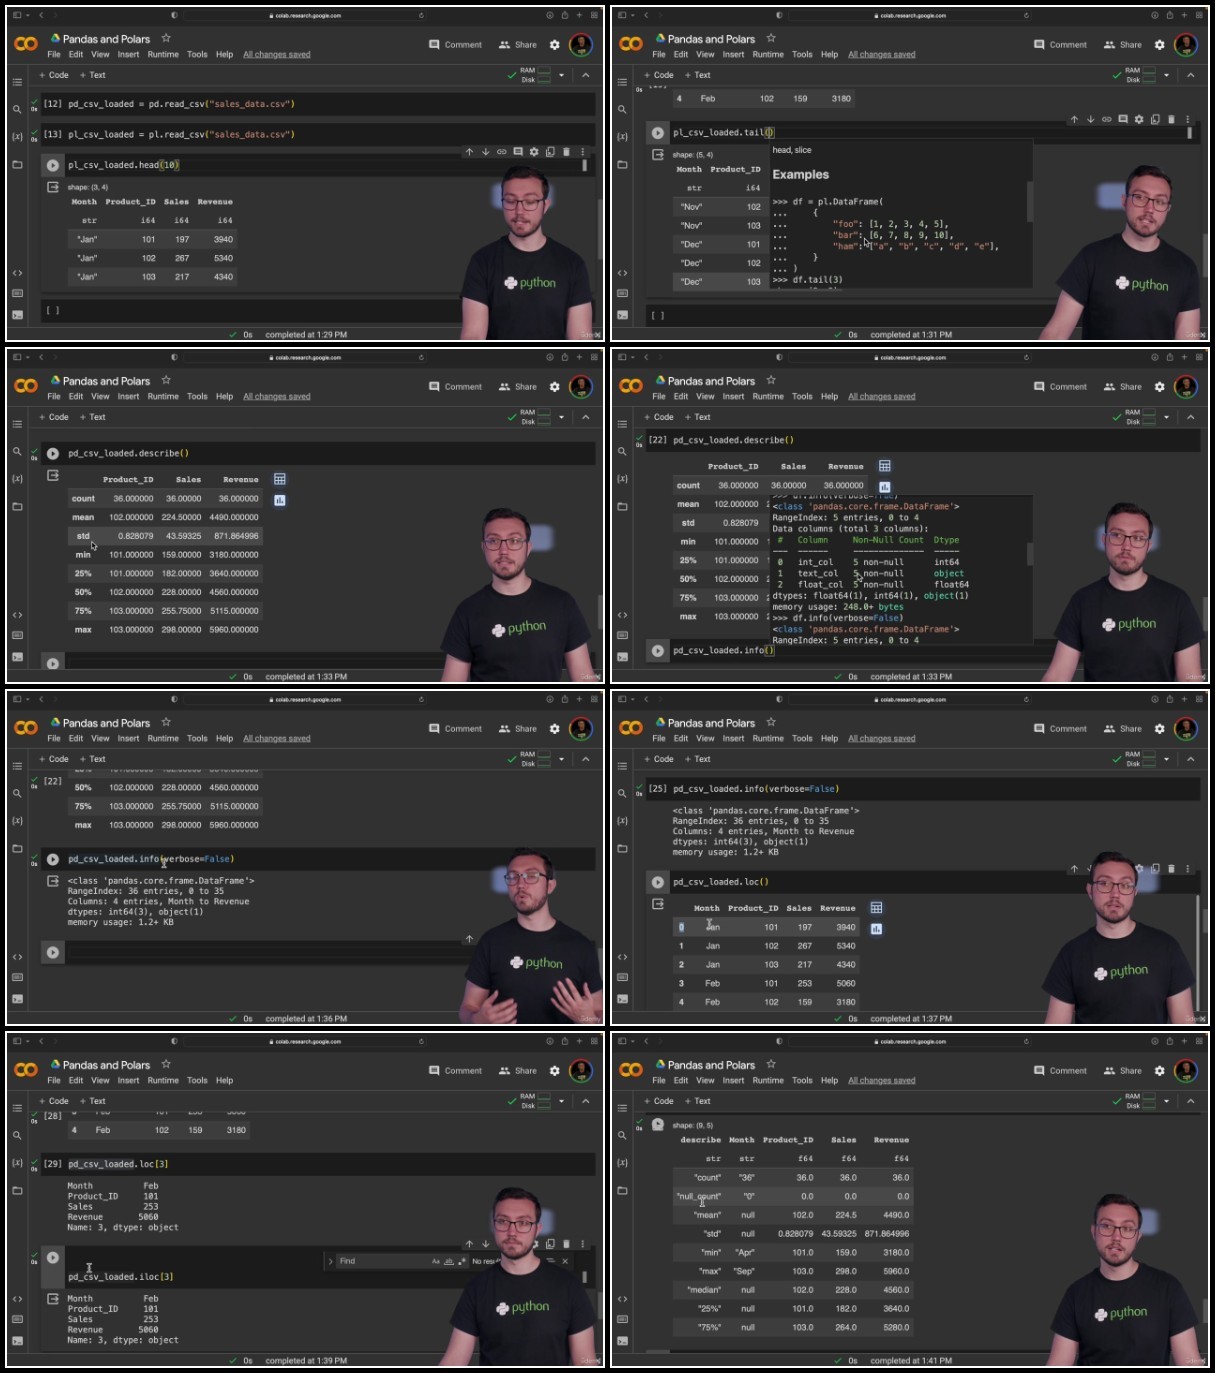Open more cell actions on head(10) cell
Image resolution: width=1215 pixels, height=1373 pixels.
click(582, 152)
